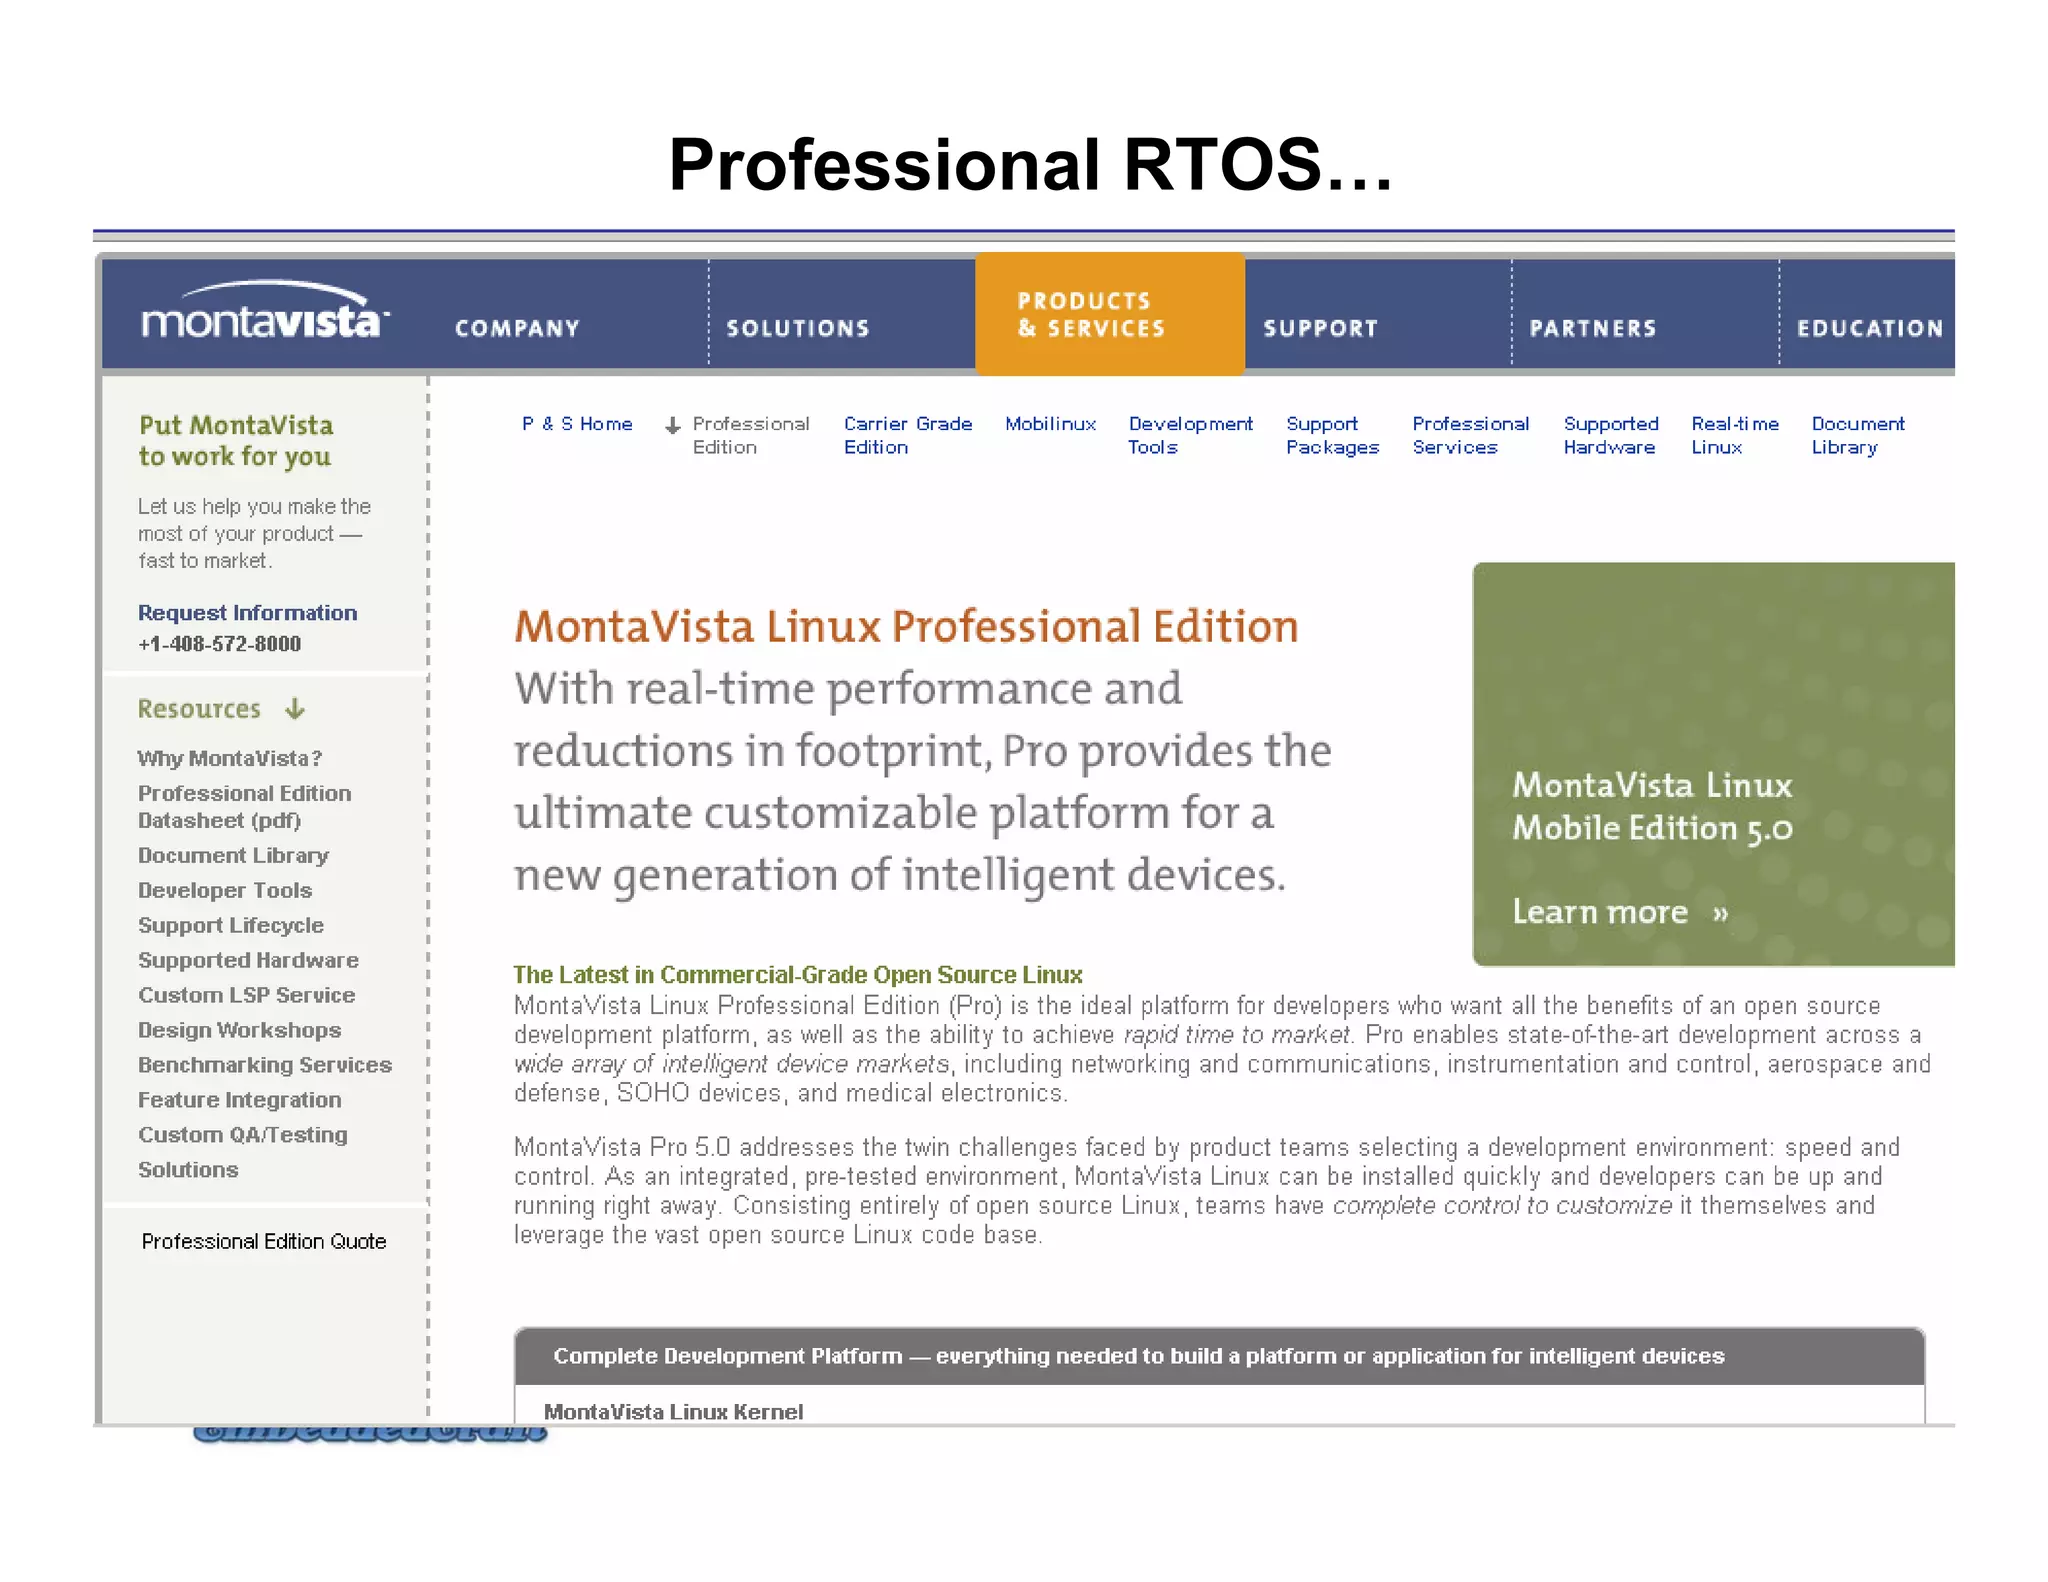Open the Support menu
This screenshot has height=1582, width=2048.
1320,328
